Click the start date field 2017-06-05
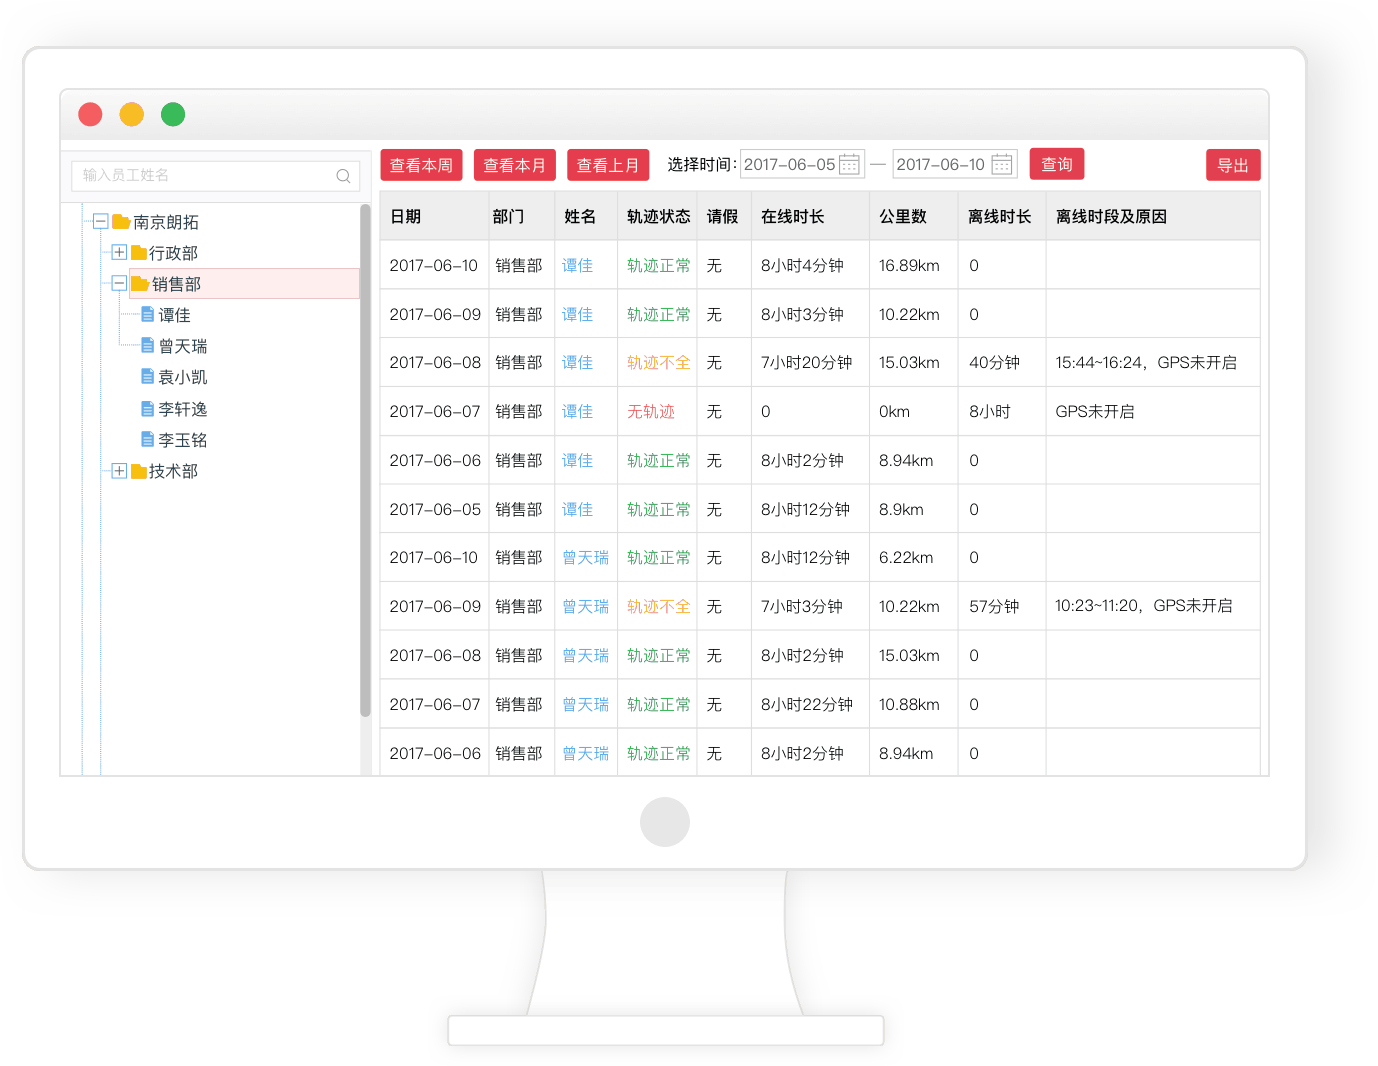Screen dimensions: 1378x1066 802,164
